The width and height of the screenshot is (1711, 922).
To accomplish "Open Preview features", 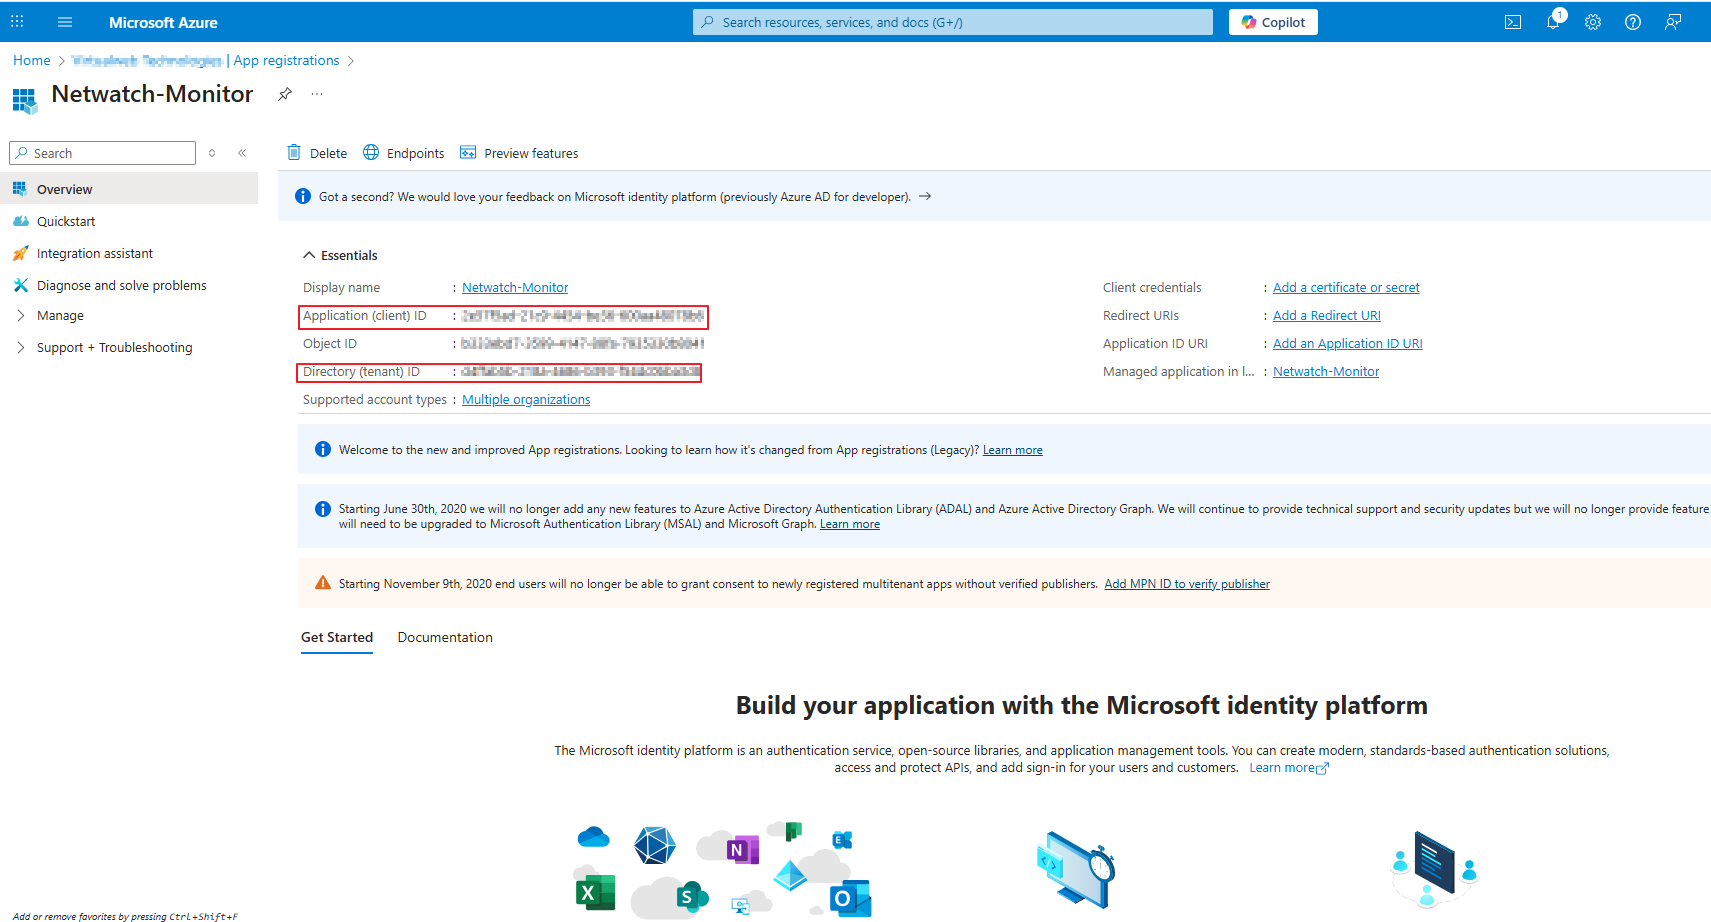I will 519,153.
